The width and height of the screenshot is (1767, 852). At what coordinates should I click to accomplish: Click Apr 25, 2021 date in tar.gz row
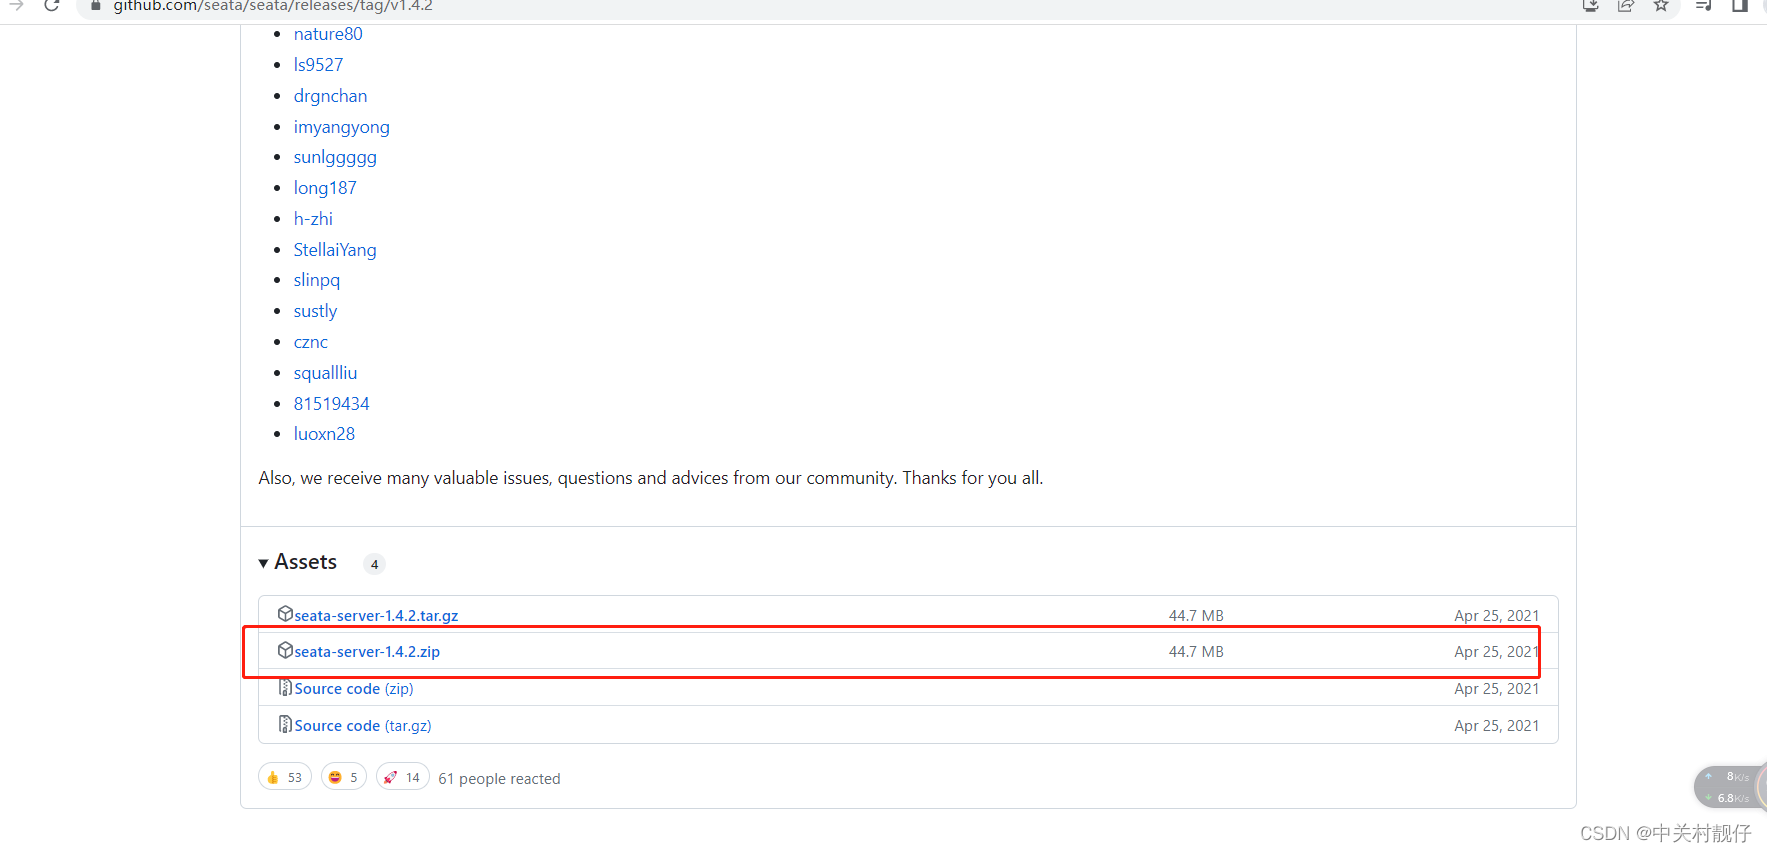[x=1496, y=616]
